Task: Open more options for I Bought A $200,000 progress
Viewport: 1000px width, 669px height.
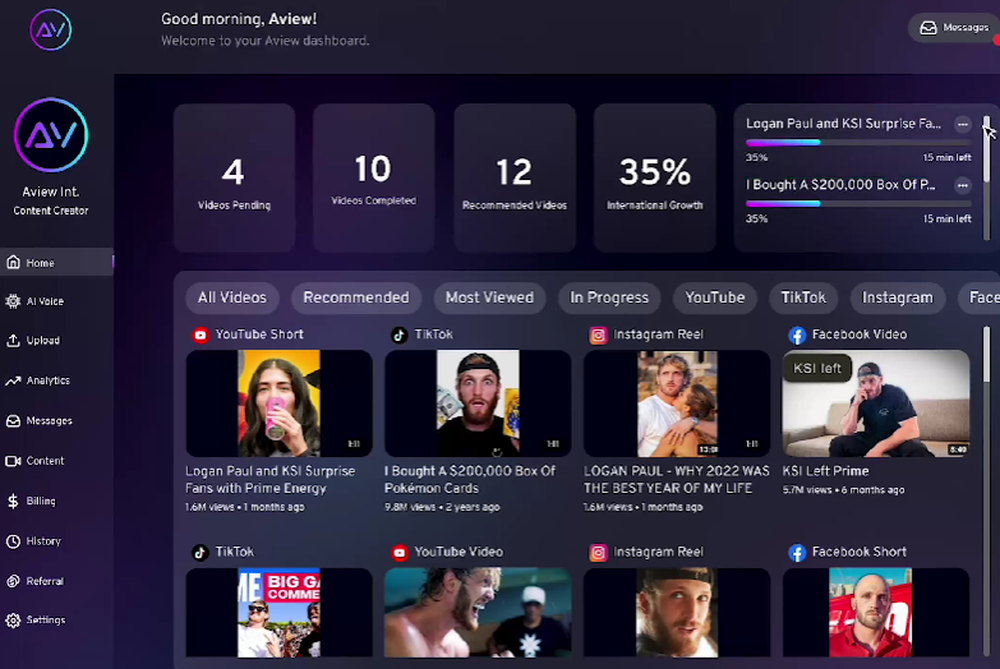Action: (x=963, y=186)
